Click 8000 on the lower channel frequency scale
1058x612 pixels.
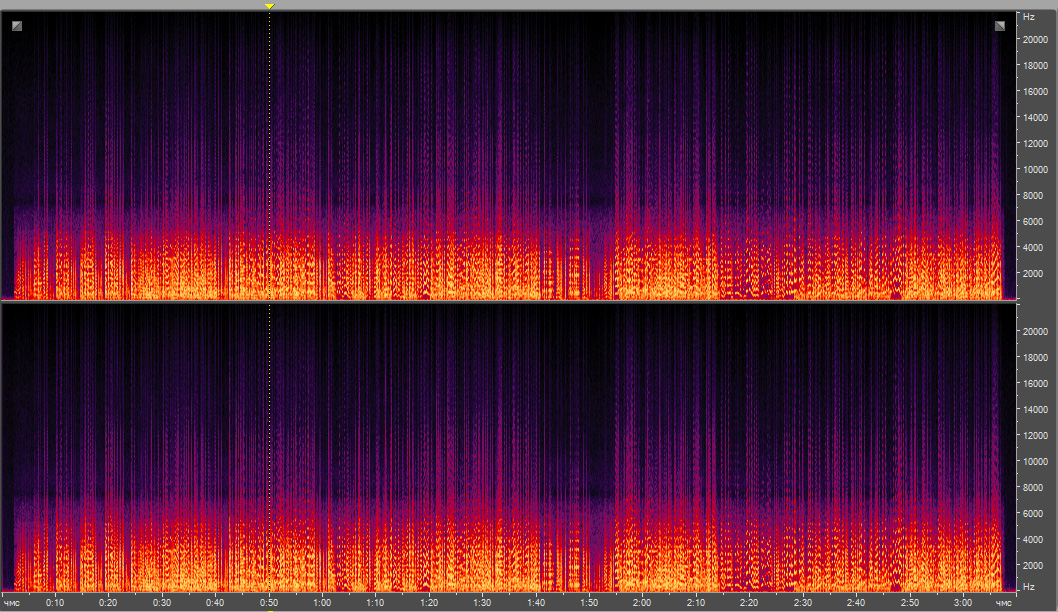pos(1033,488)
